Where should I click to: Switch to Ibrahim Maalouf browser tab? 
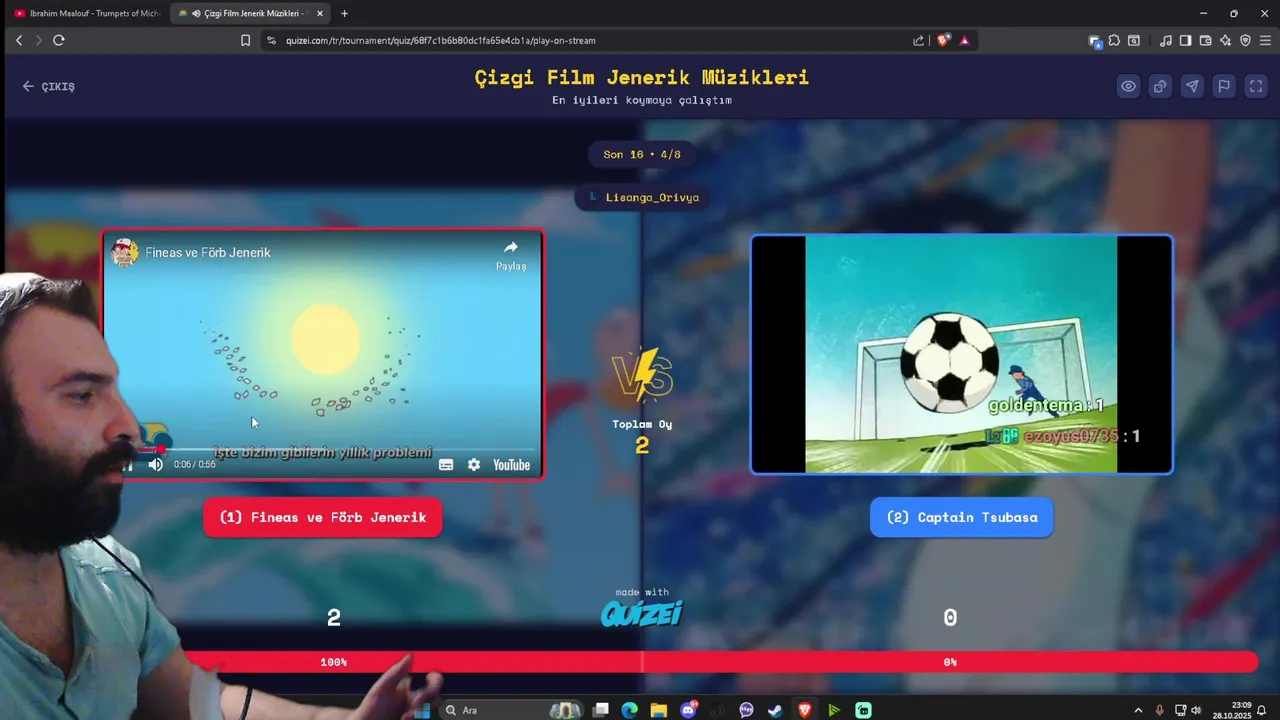point(86,13)
